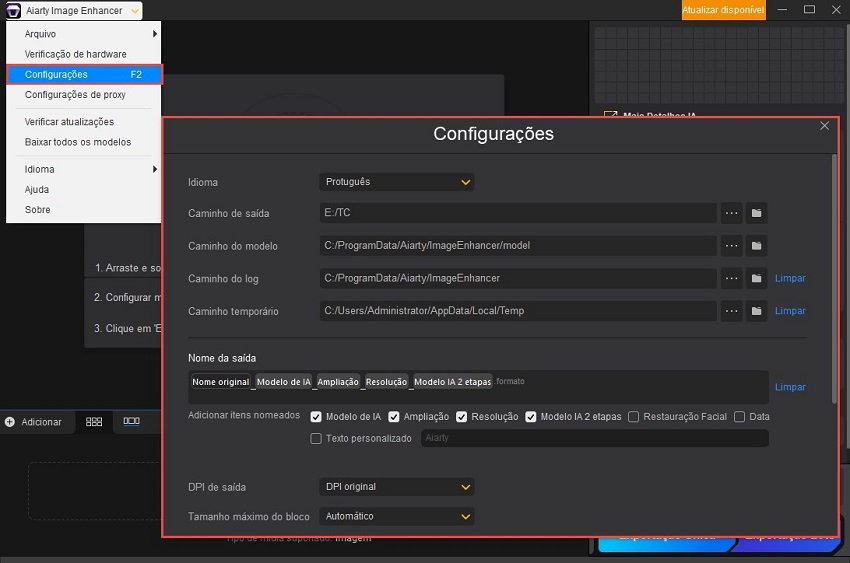Uncheck the Modelo IA 2 etapas checkbox
This screenshot has height=563, width=850.
click(x=531, y=417)
